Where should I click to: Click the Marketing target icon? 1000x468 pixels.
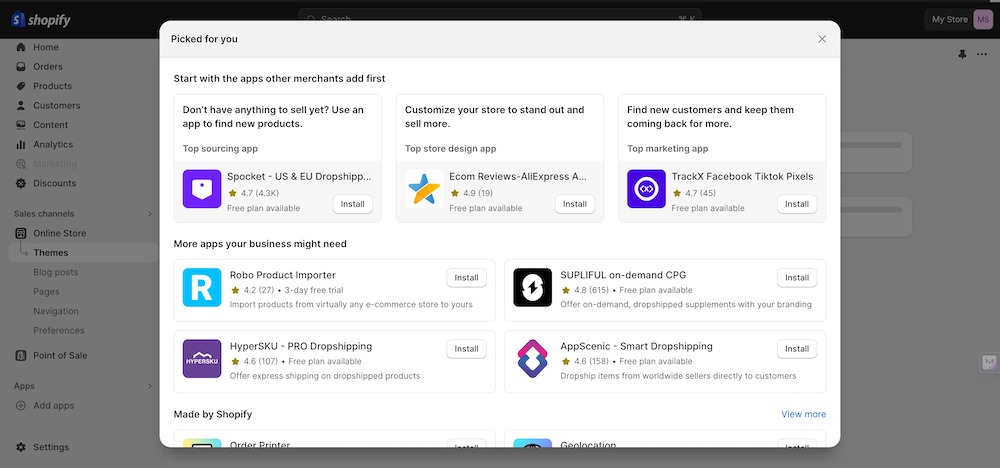coord(21,164)
